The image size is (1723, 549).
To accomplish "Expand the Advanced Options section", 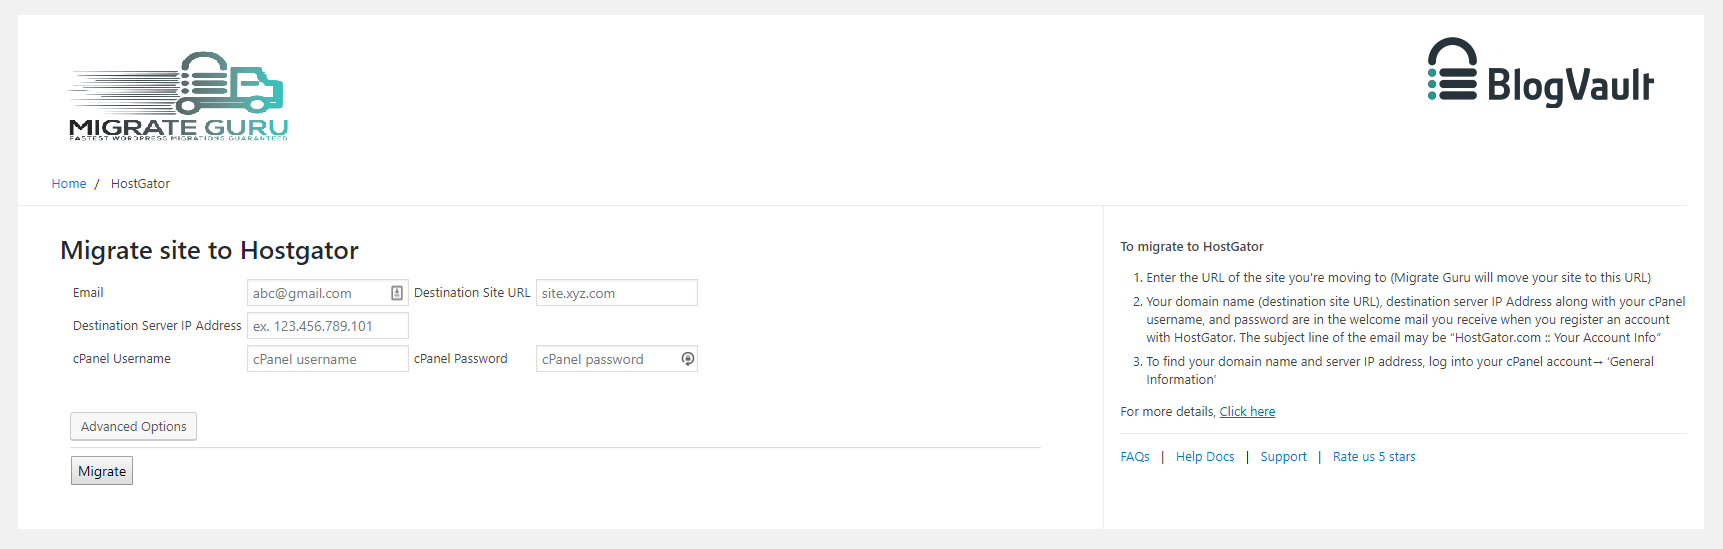I will click(x=133, y=427).
